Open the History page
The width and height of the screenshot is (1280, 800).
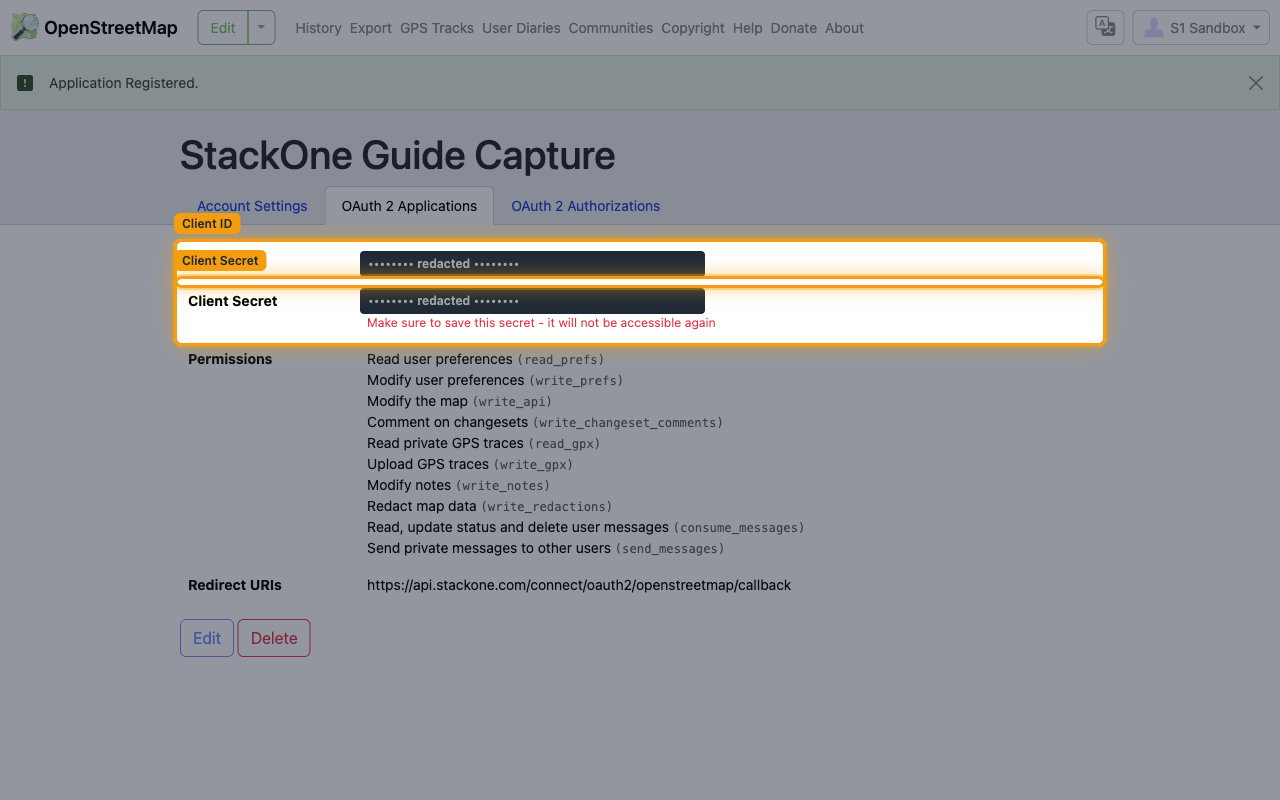(318, 28)
